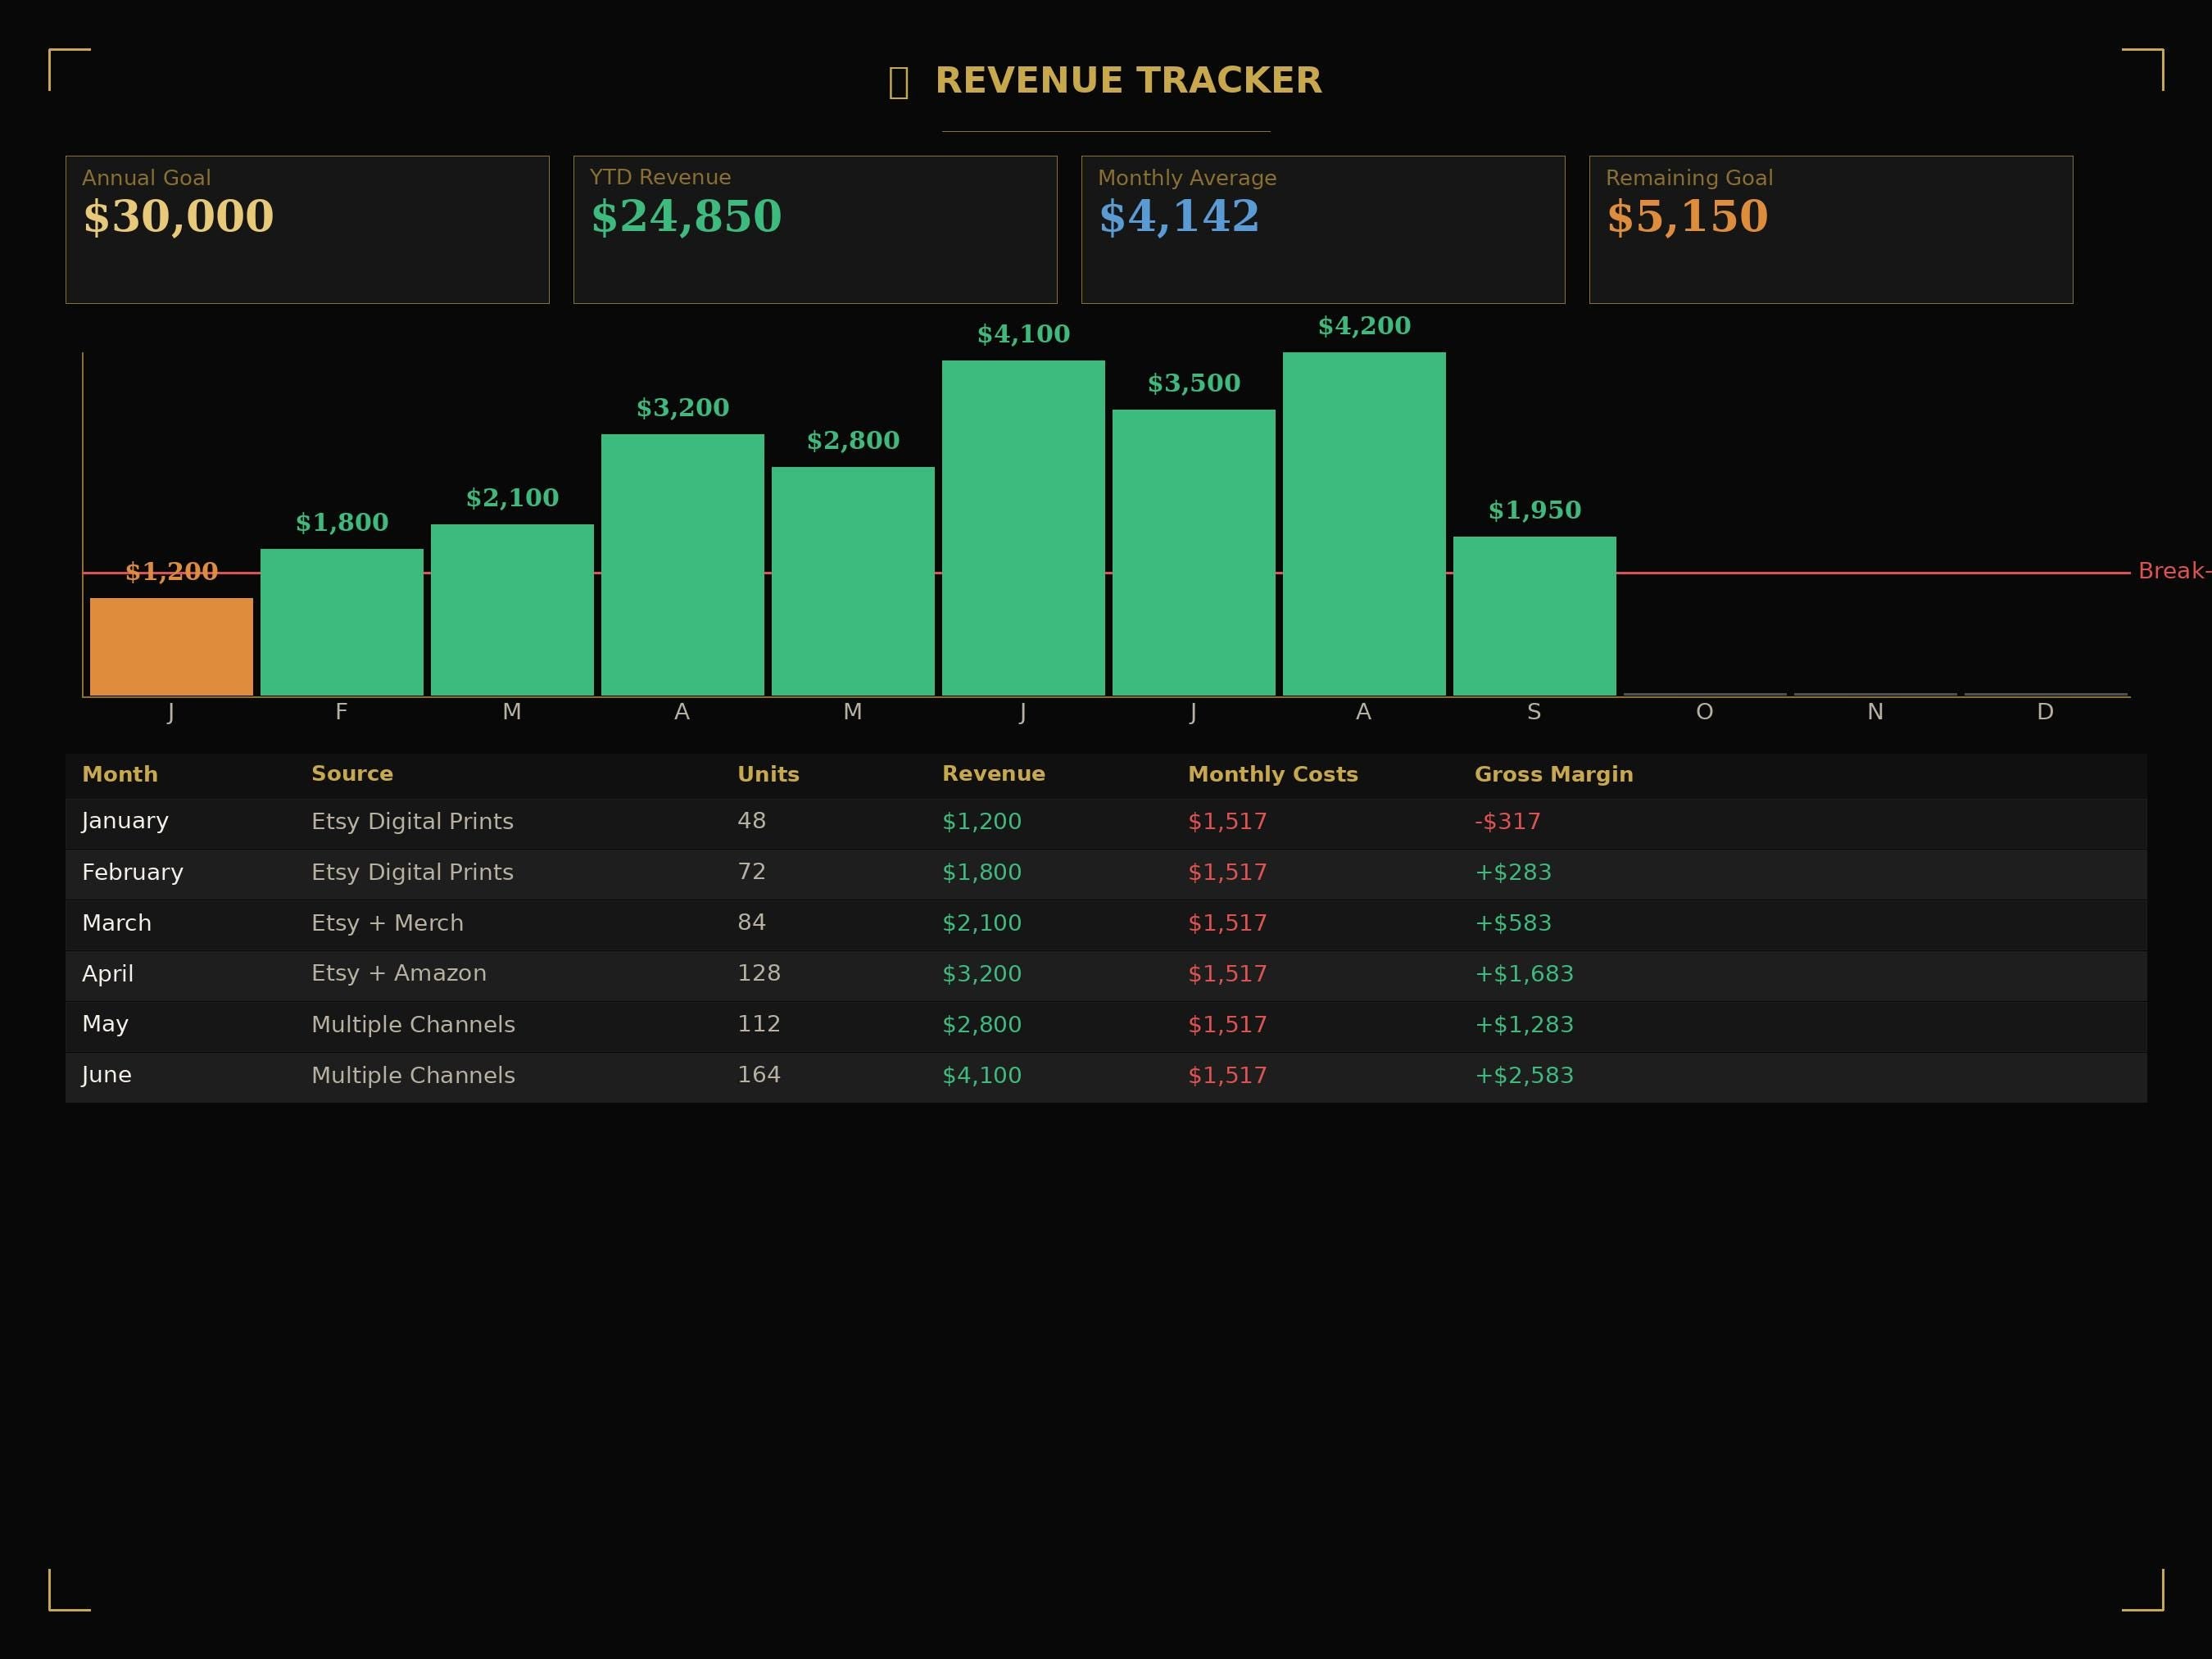2212x1659 pixels.
Task: Click the September $1,950 bar
Action: tap(1534, 615)
